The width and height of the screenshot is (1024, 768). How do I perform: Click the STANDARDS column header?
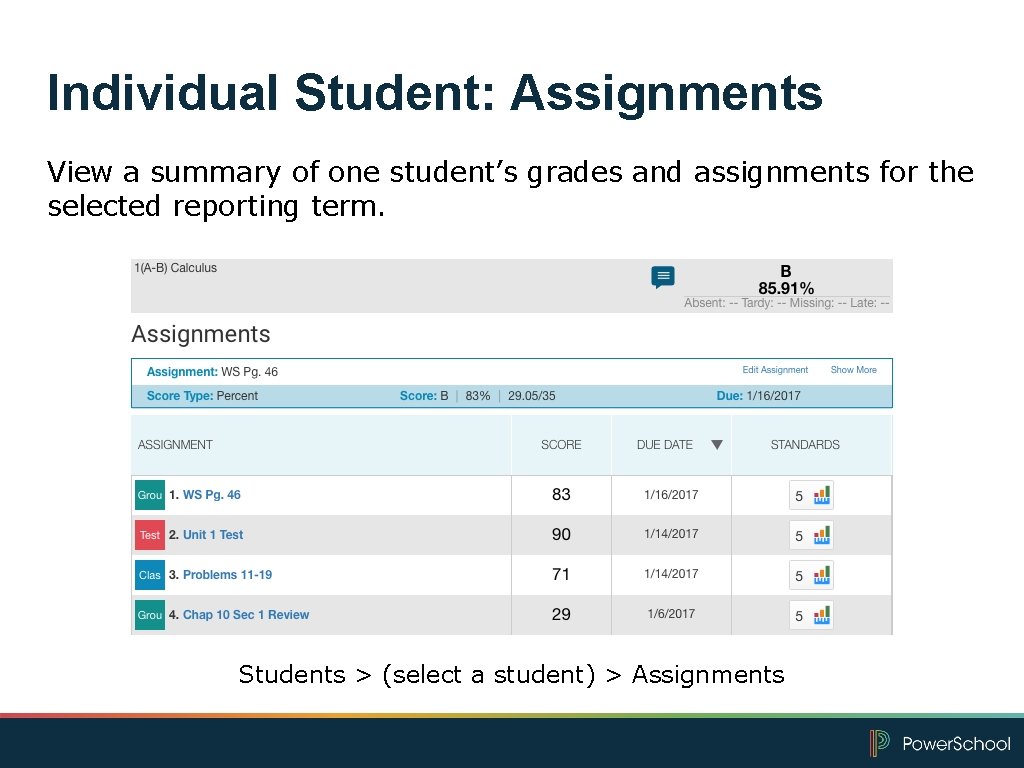805,445
